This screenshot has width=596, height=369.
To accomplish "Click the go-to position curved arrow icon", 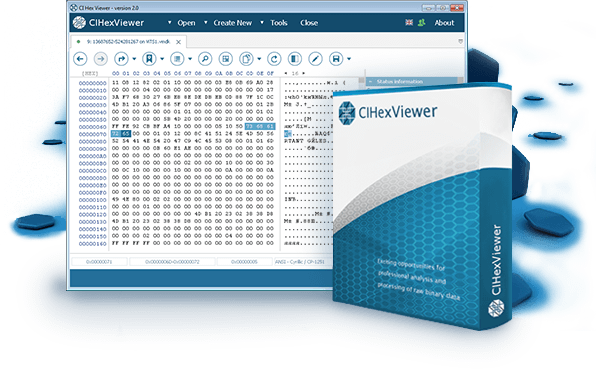I will 121,59.
